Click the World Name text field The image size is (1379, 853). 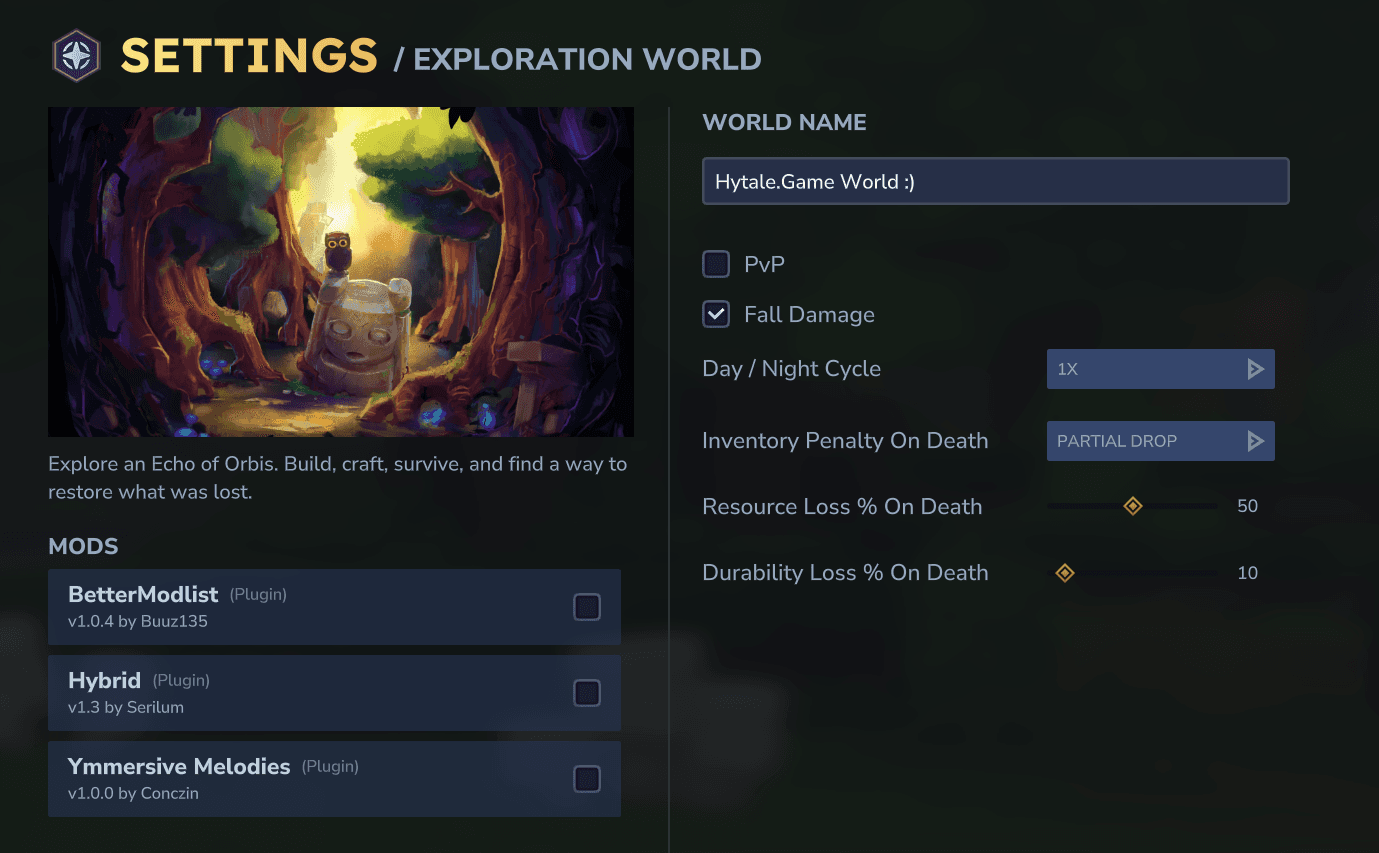pos(995,181)
